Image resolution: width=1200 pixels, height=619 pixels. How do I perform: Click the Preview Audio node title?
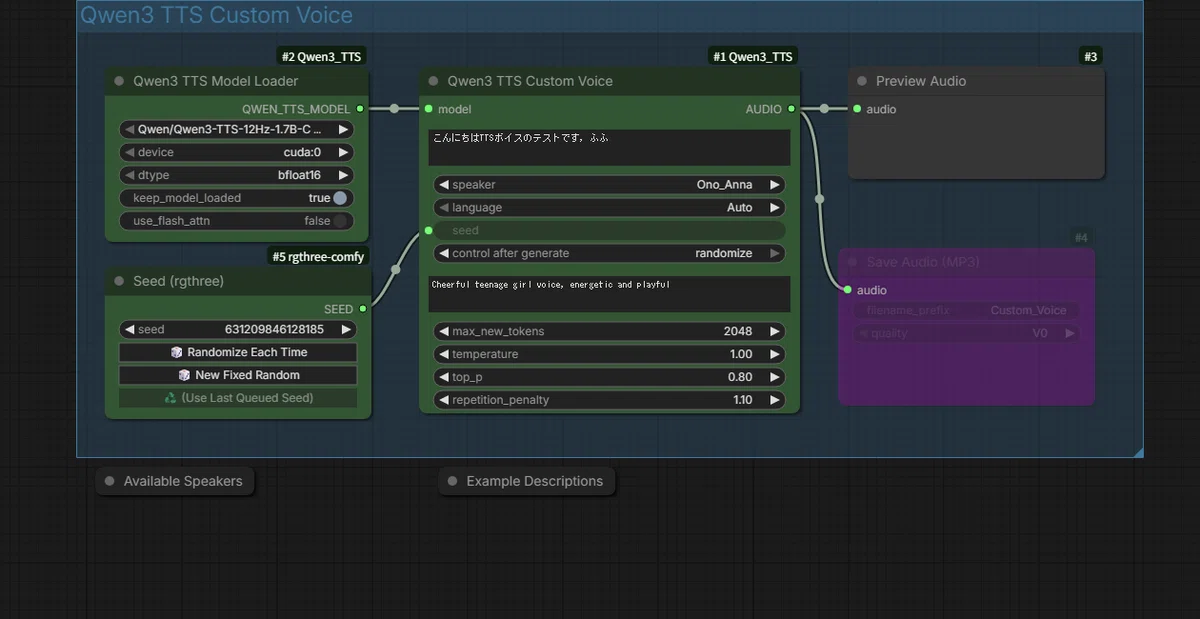point(921,81)
